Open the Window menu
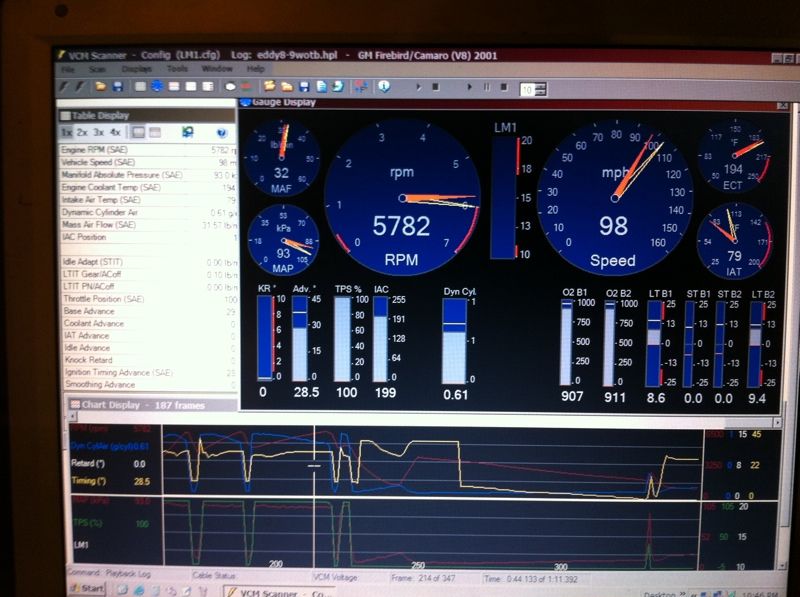The height and width of the screenshot is (597, 800). tap(217, 69)
